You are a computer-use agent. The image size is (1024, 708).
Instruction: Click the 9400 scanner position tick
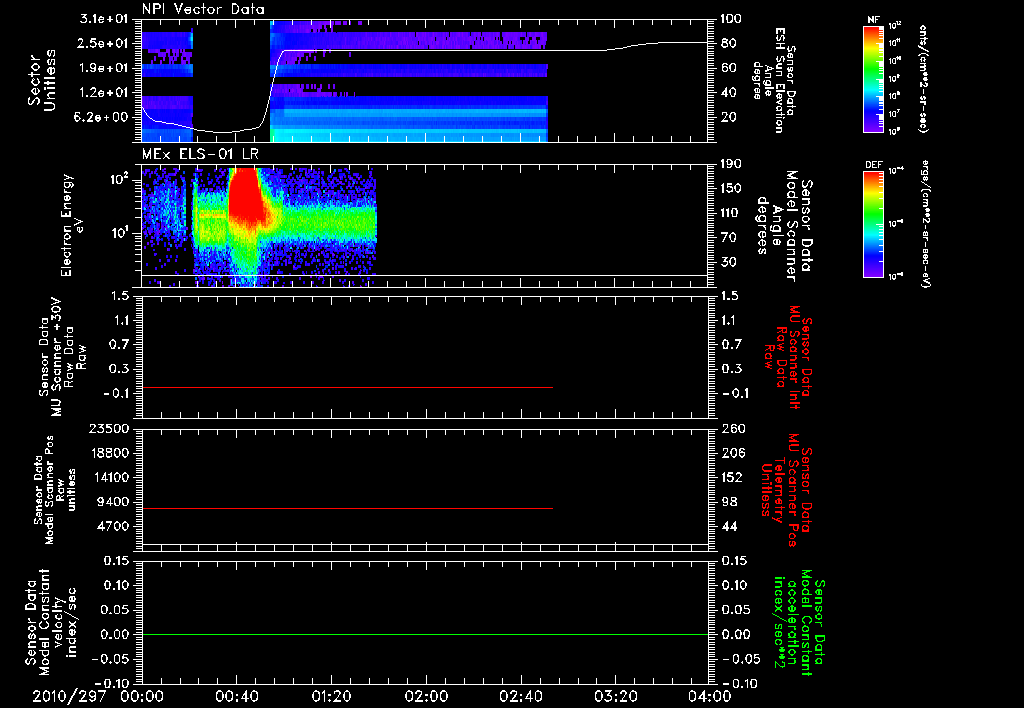coord(114,502)
